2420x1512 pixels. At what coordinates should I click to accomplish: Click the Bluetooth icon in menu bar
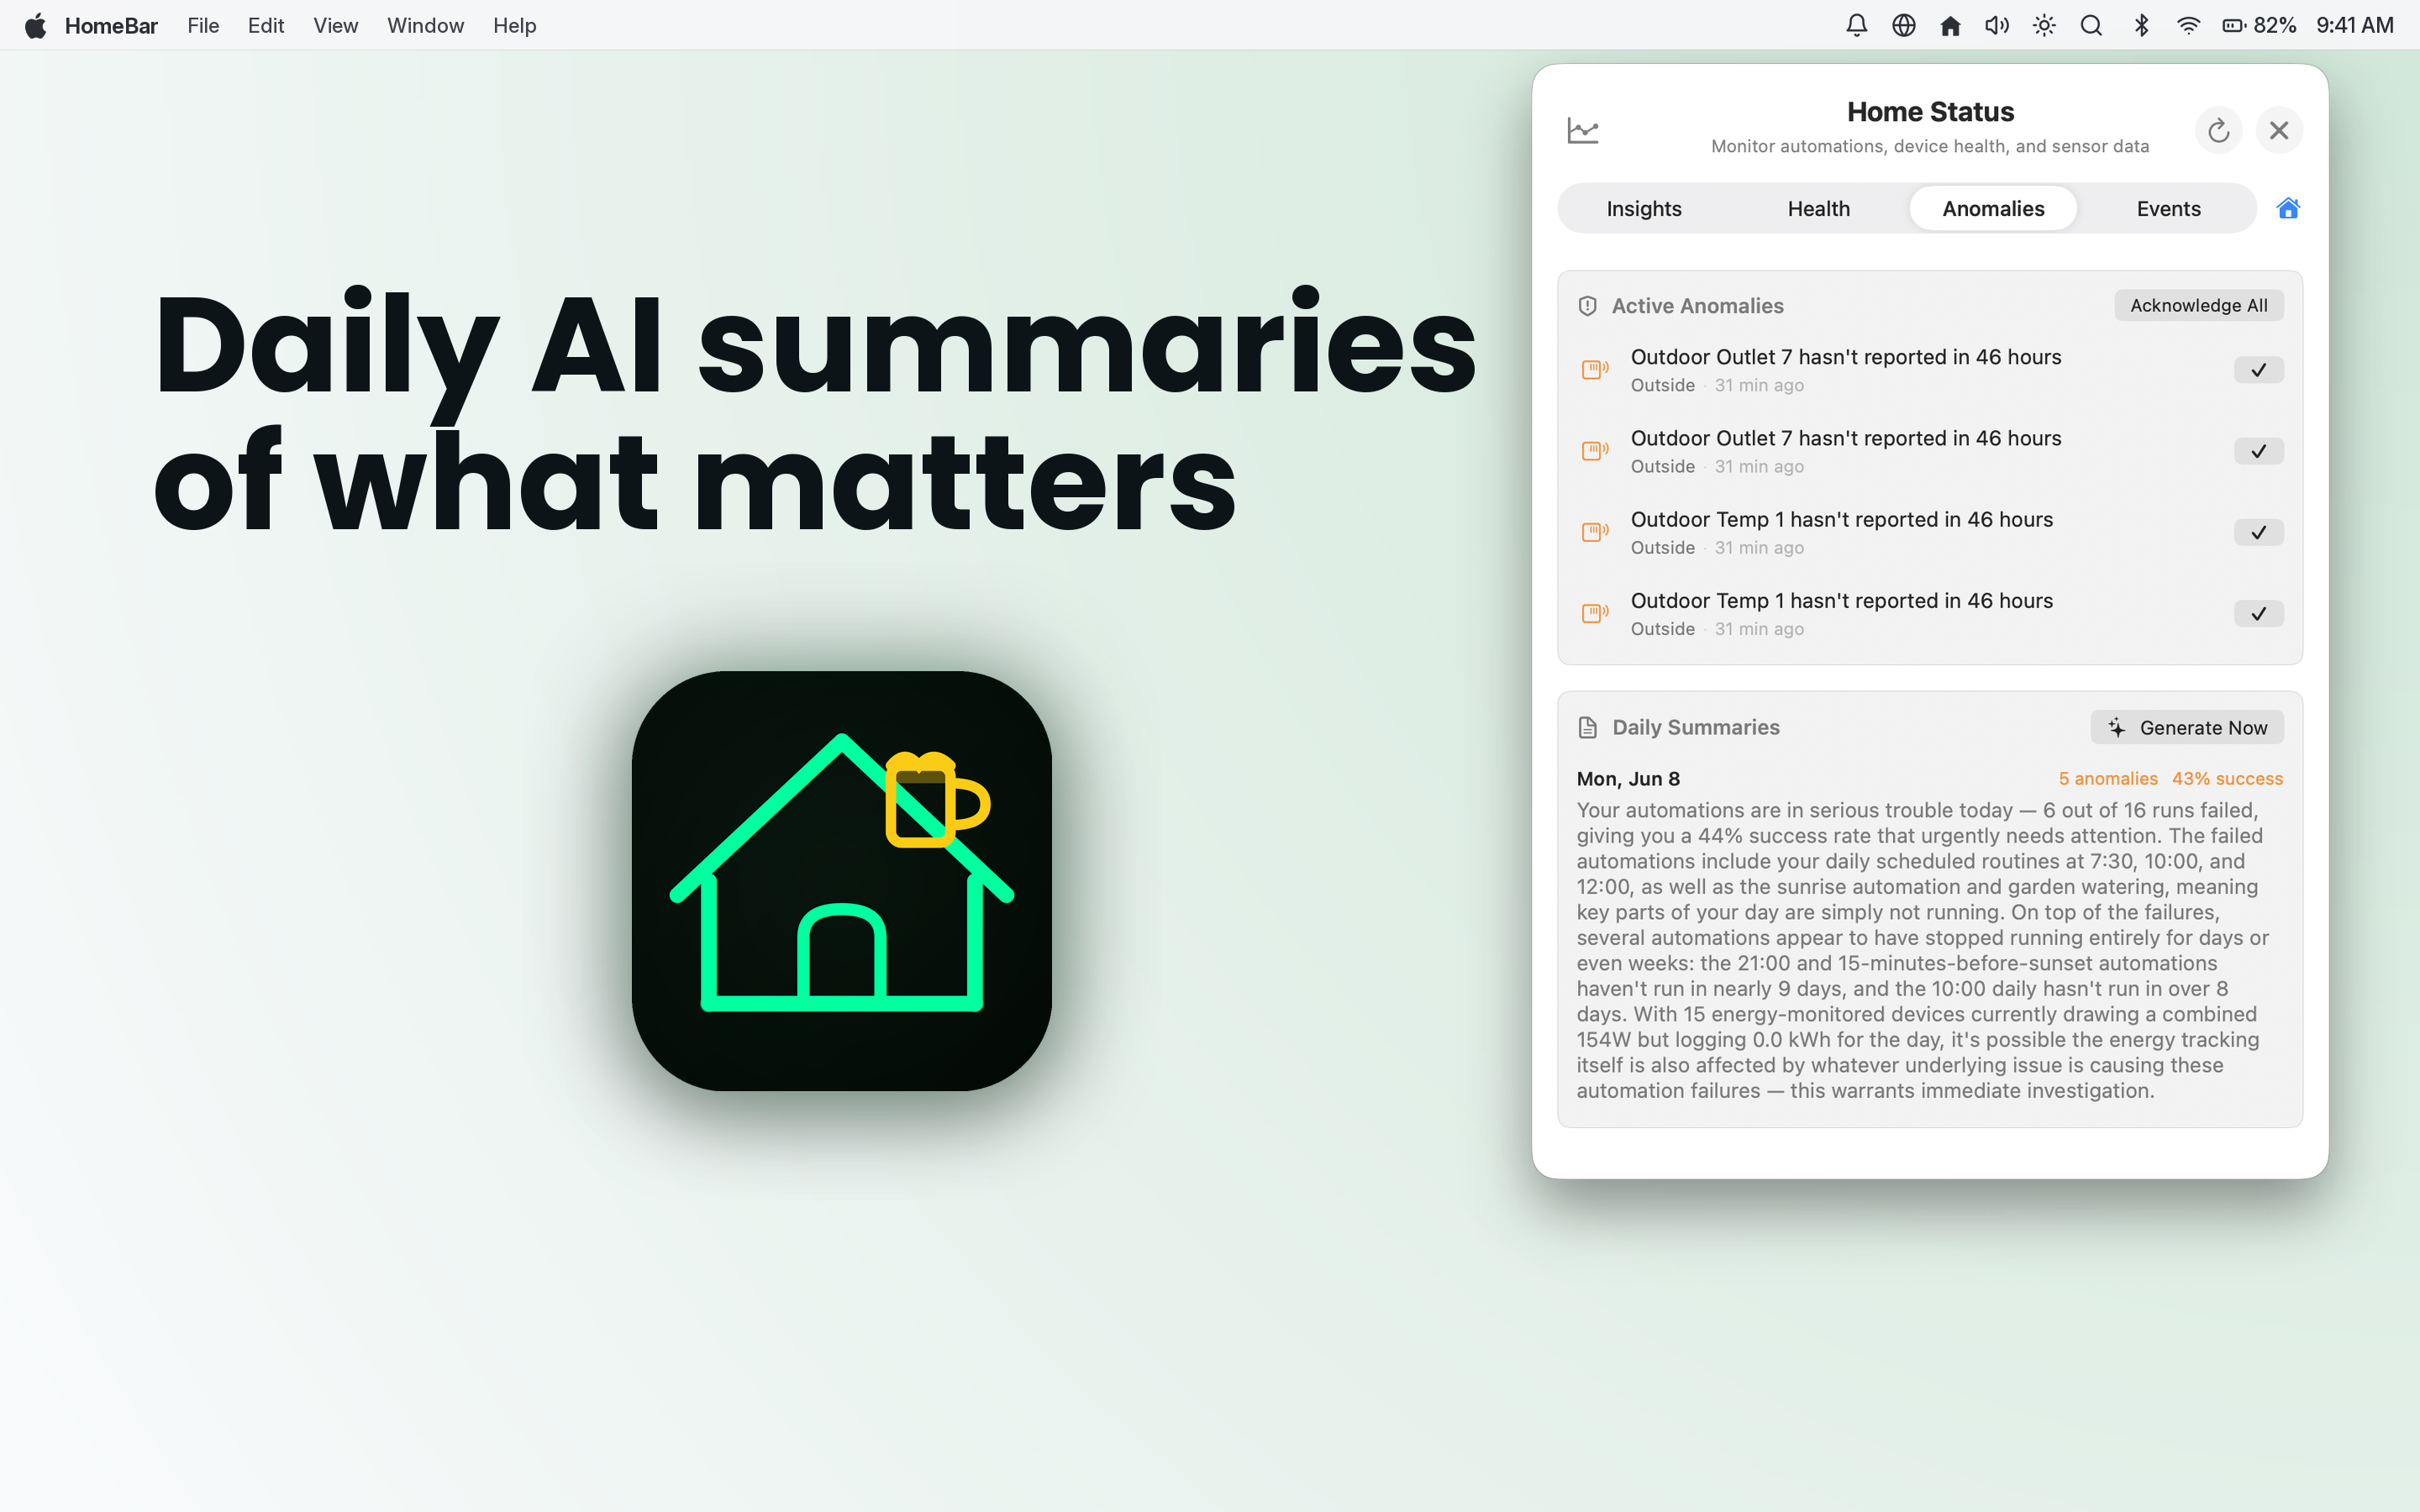click(2141, 25)
